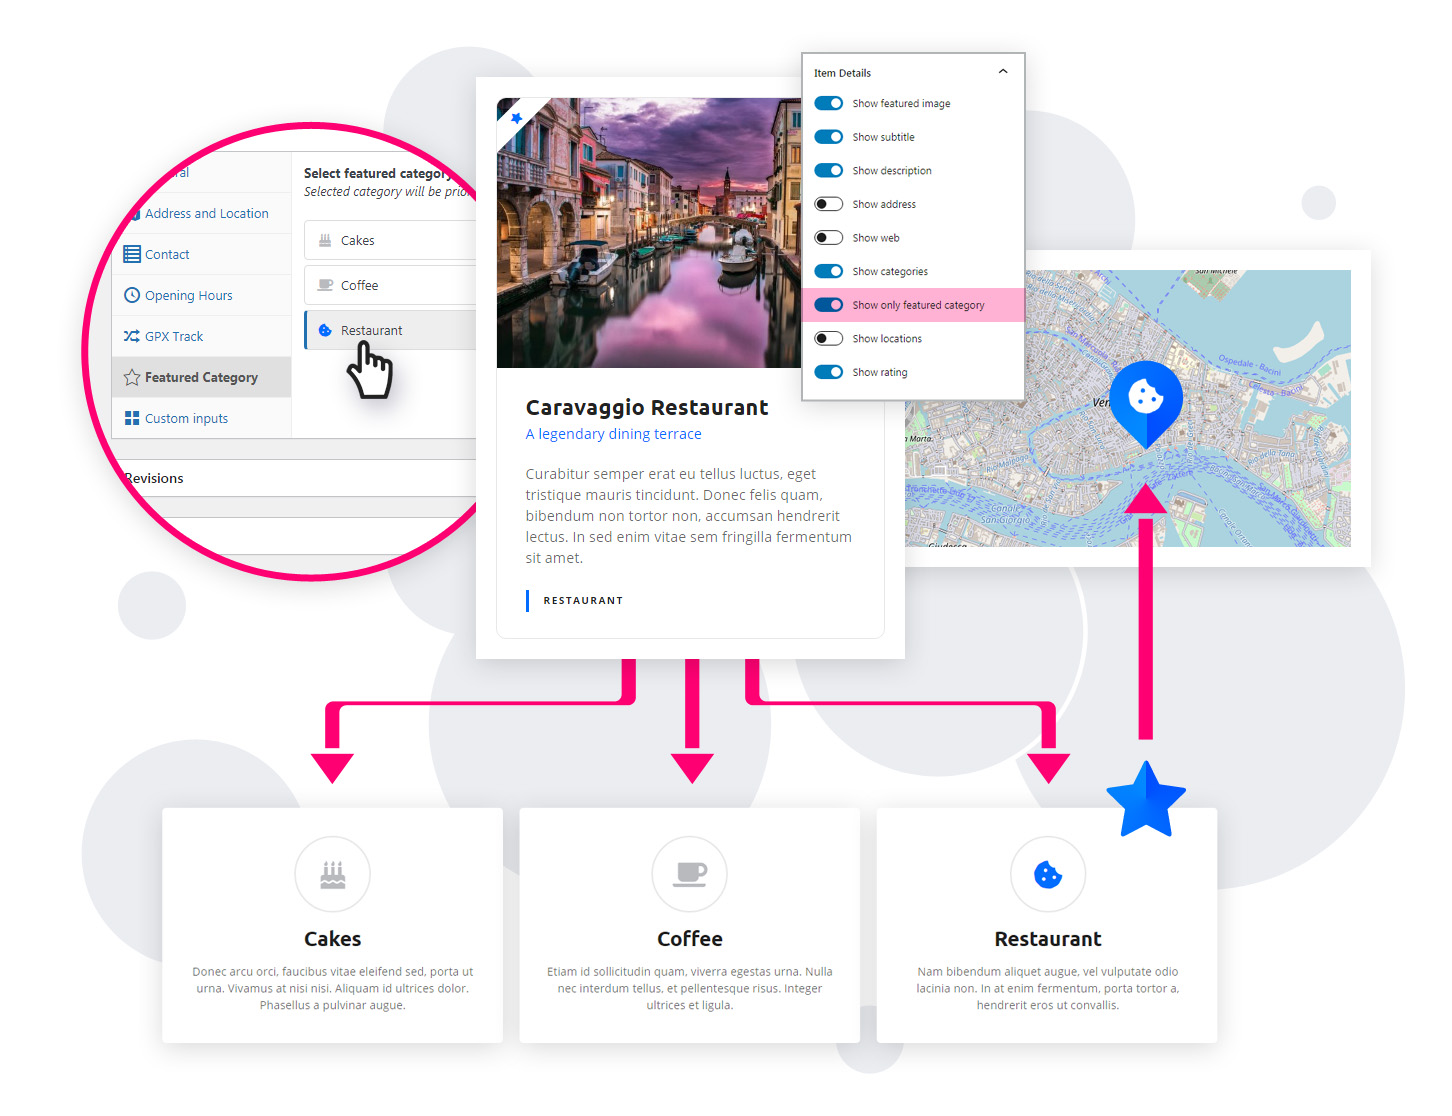
Task: Expand the Revisions section
Action: pos(300,478)
